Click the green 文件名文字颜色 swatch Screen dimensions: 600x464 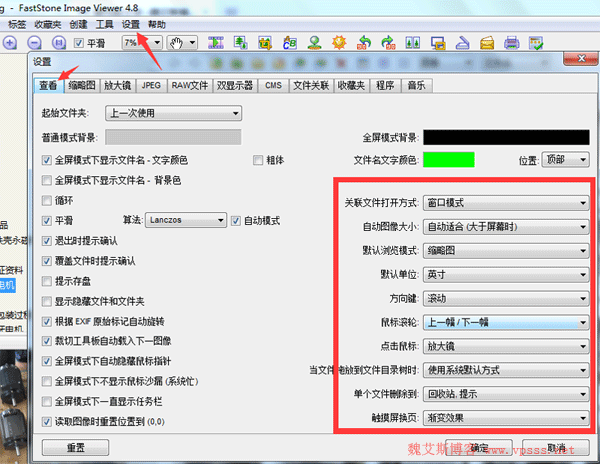click(x=448, y=160)
